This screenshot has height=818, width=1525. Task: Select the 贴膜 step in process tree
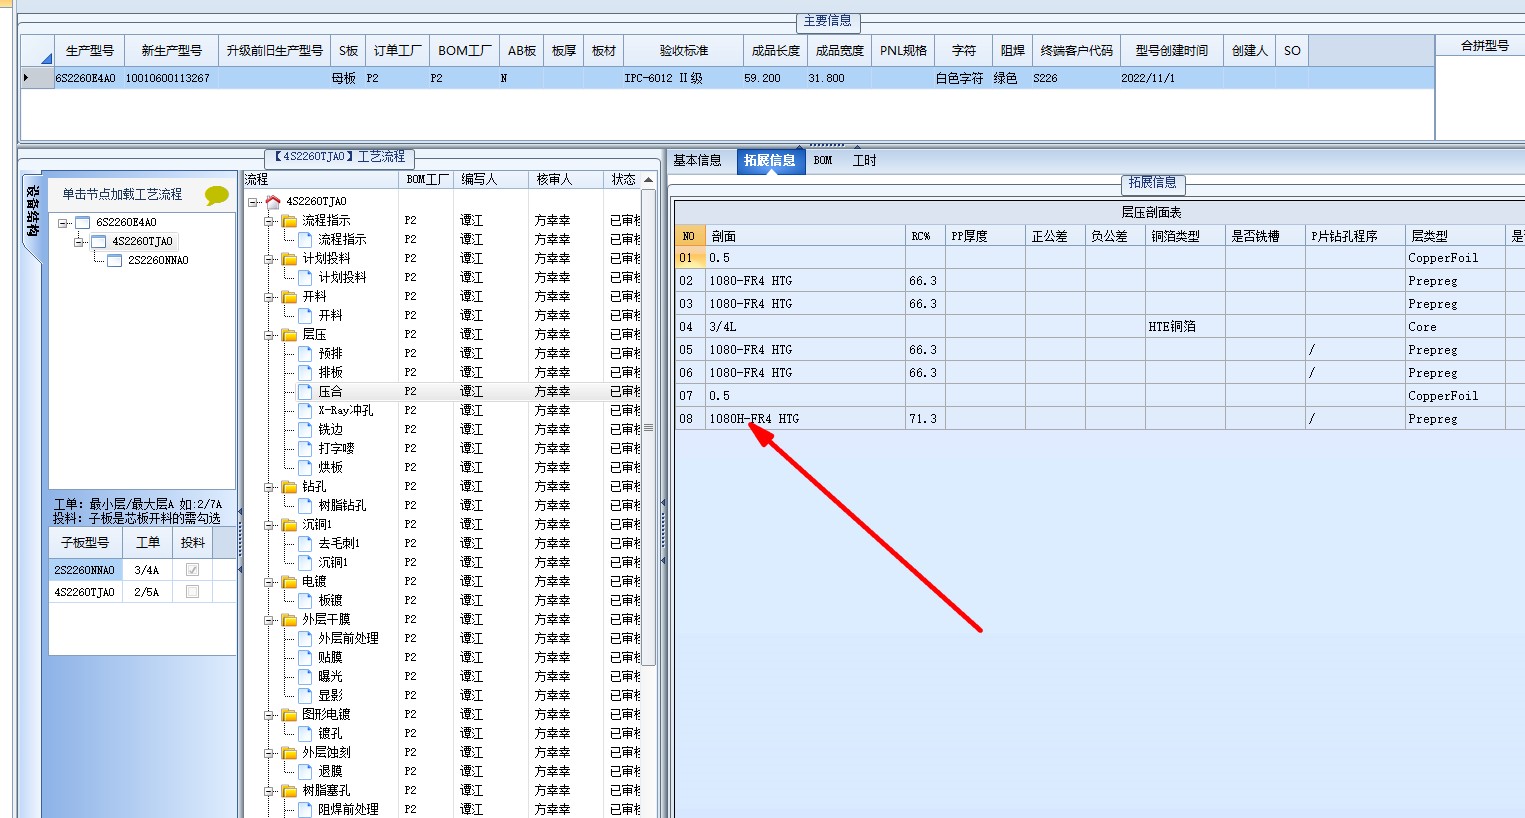click(330, 658)
